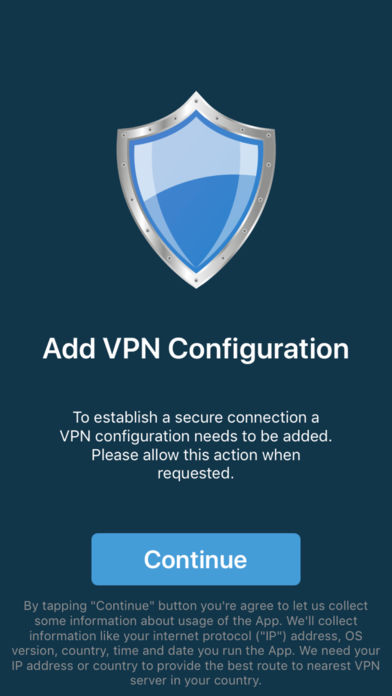Click the "some information about usage" disclaimer line

pos(196,621)
